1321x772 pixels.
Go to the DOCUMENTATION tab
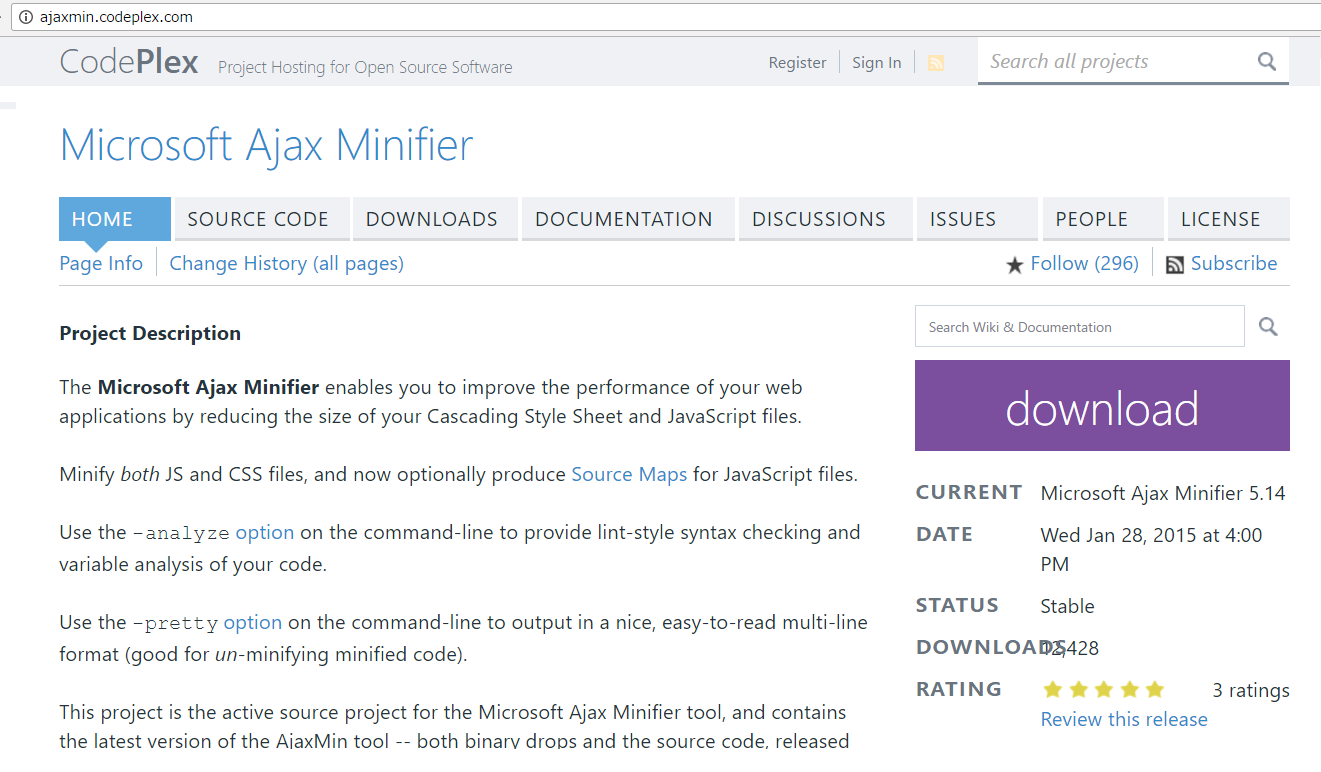[x=629, y=219]
